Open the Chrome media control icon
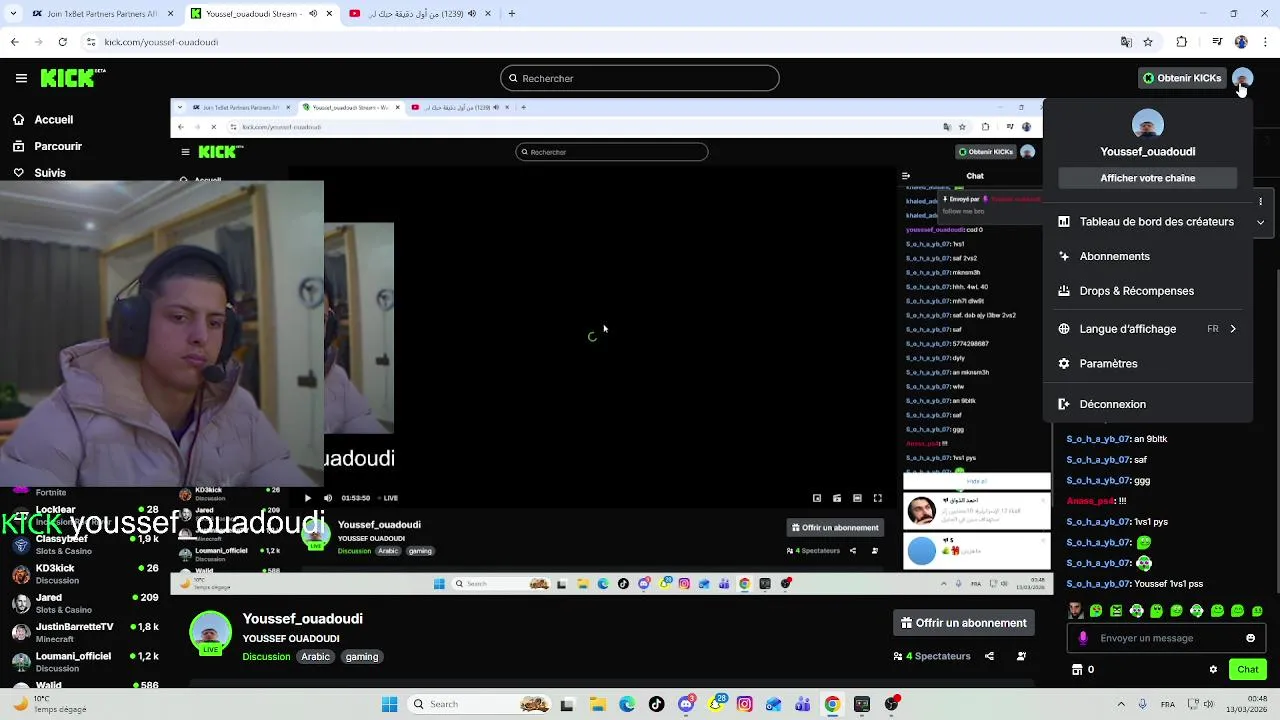 [1217, 42]
